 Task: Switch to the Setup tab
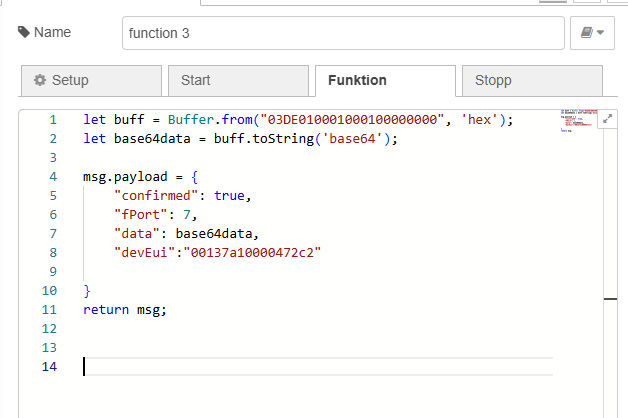91,80
